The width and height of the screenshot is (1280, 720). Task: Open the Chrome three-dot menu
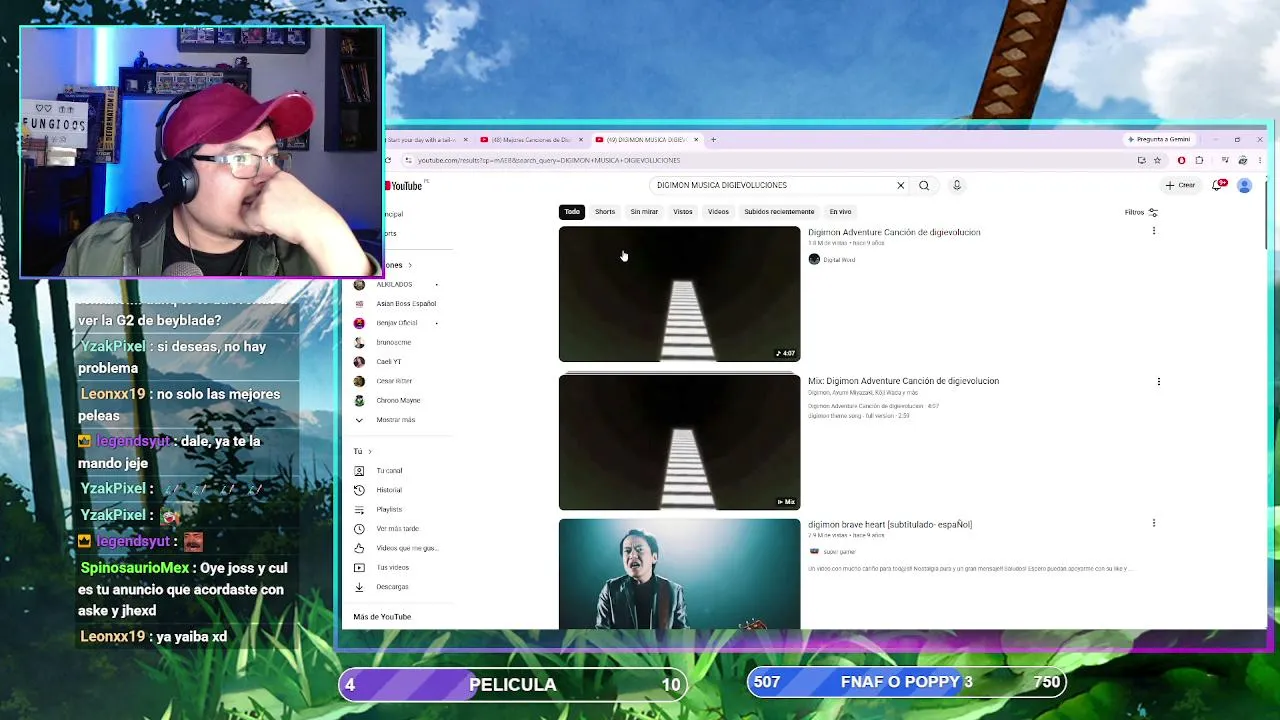tap(1258, 160)
